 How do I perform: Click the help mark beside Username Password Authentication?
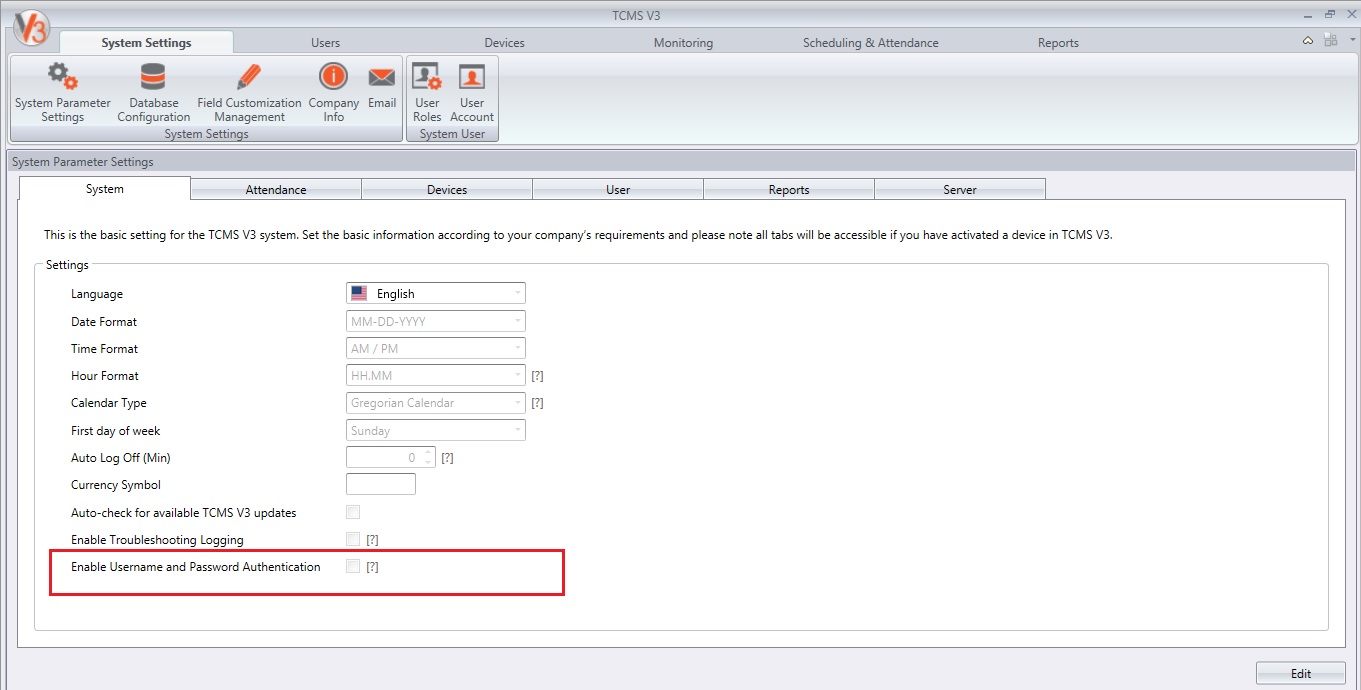pos(372,567)
